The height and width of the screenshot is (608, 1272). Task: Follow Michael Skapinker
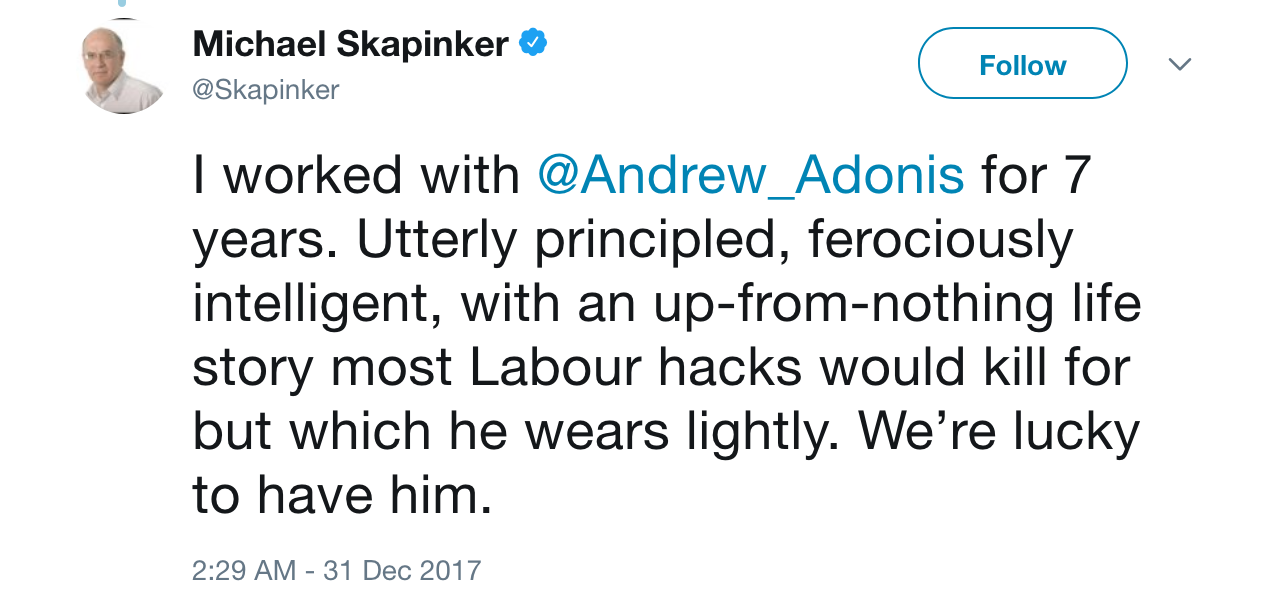pos(1021,63)
